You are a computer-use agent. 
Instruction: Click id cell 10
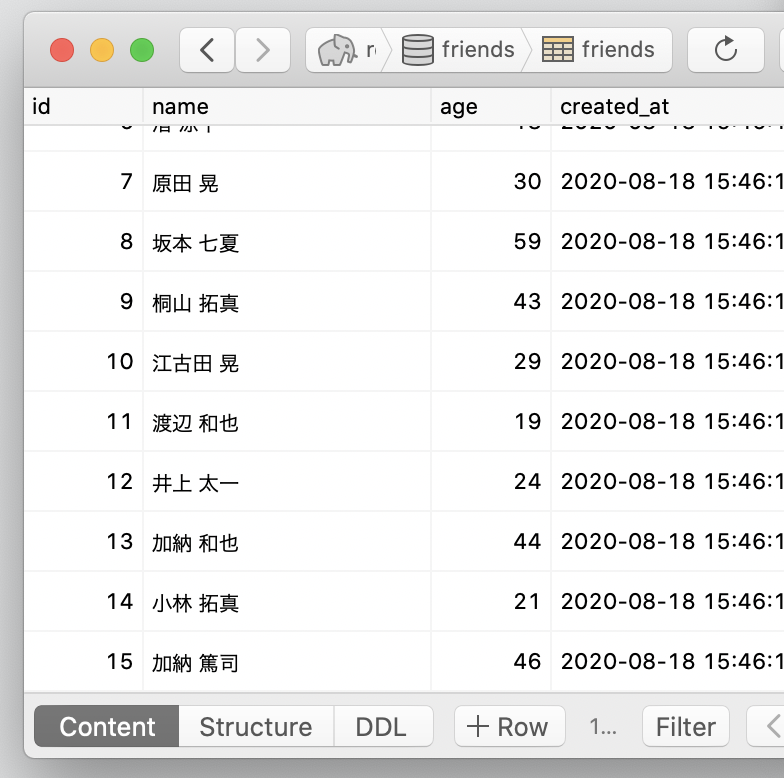click(84, 362)
